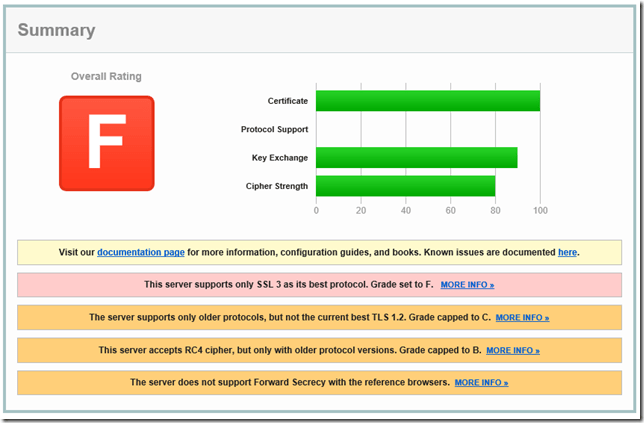Click the 0 mark on chart axis

(x=316, y=211)
